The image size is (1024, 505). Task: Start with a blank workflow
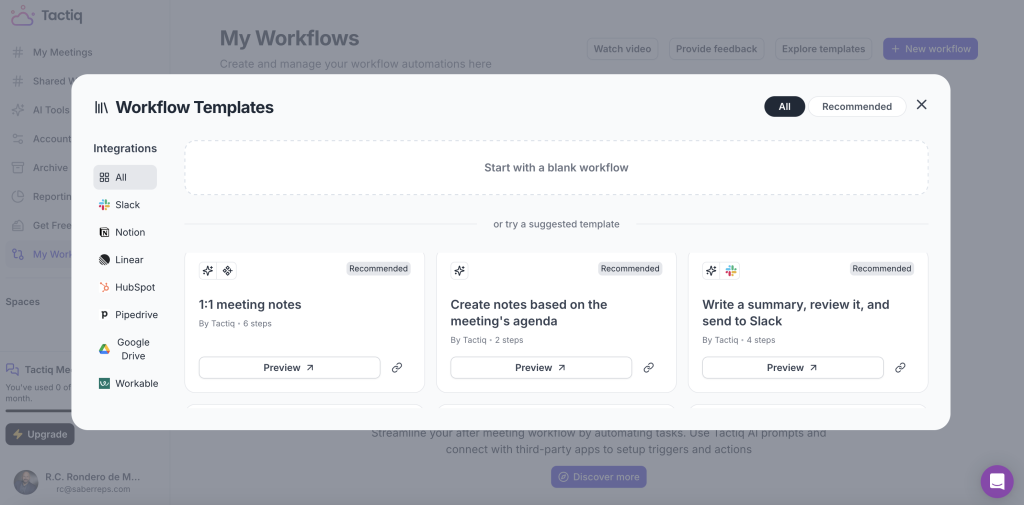click(556, 168)
